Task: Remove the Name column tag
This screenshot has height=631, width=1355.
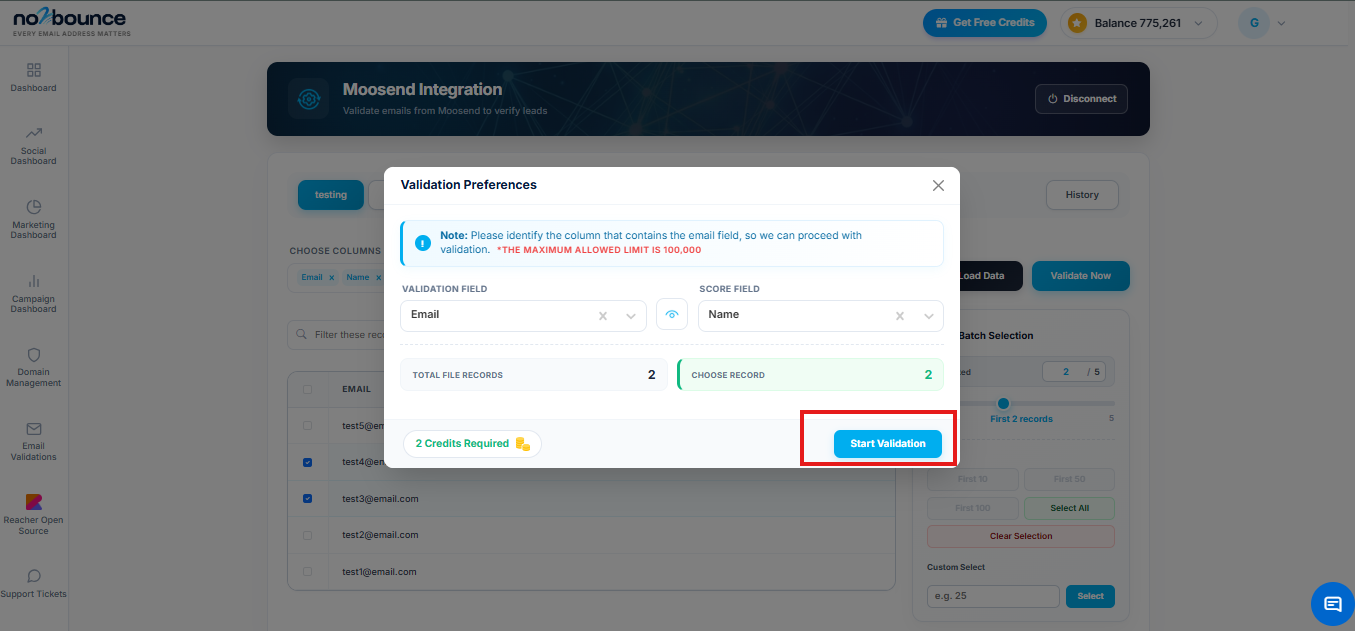Action: [378, 278]
